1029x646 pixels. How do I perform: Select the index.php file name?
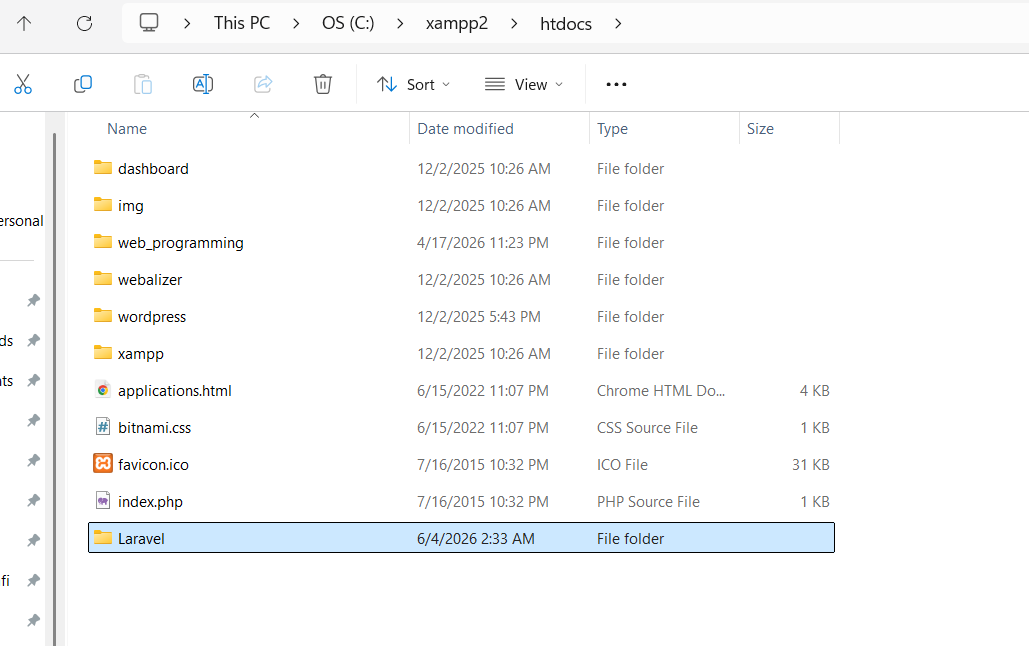(150, 502)
